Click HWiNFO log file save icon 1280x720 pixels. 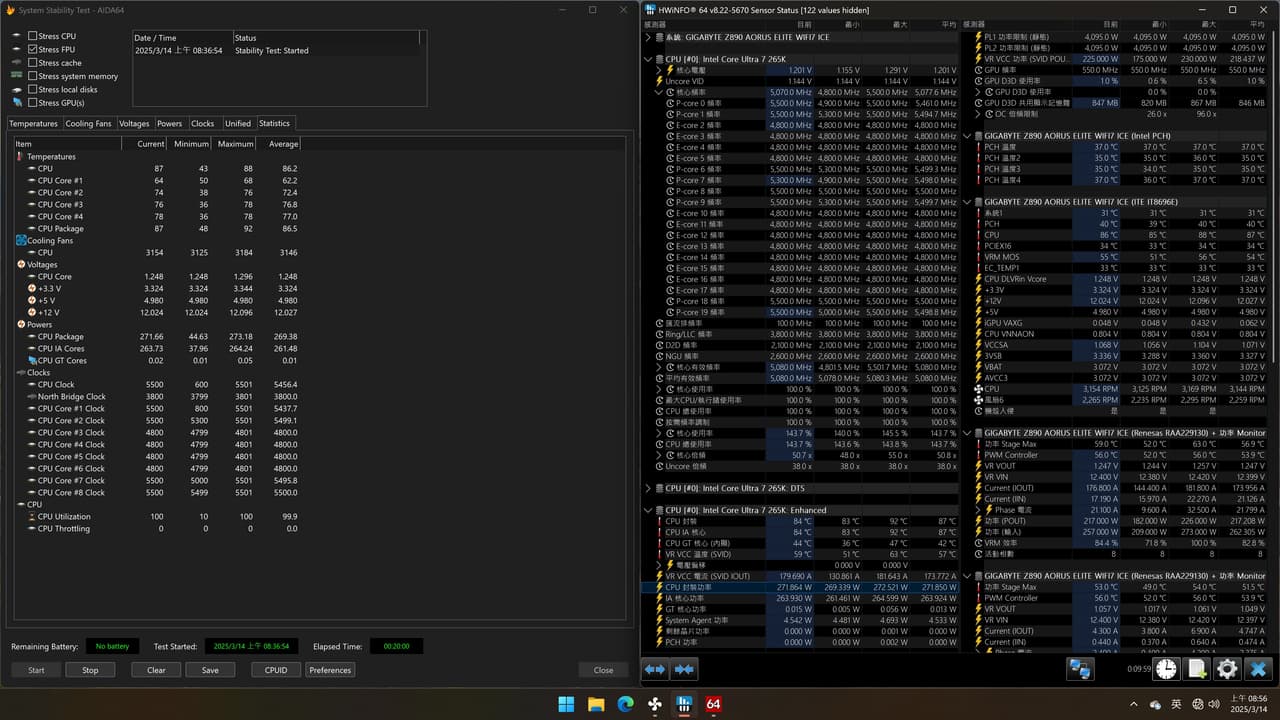[1197, 669]
